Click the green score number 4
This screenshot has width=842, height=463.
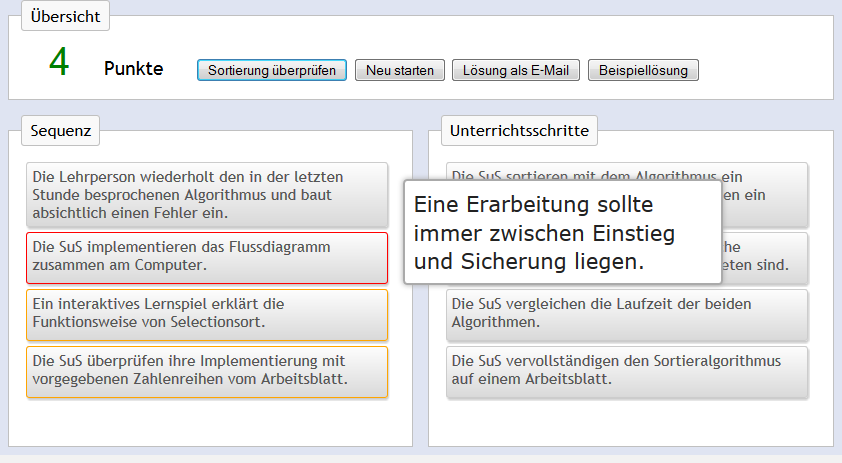point(59,63)
